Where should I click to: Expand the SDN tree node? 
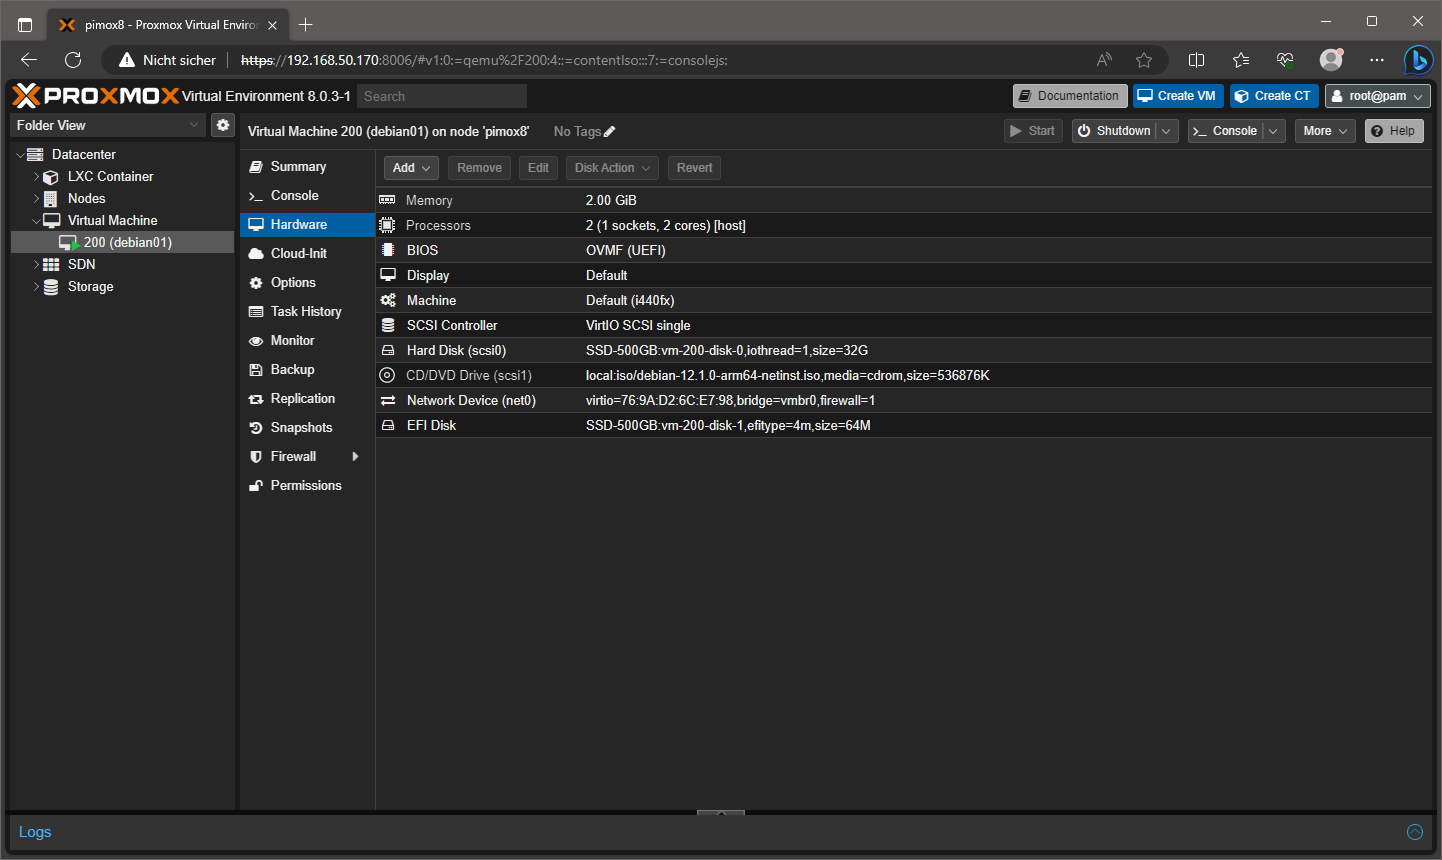(36, 265)
